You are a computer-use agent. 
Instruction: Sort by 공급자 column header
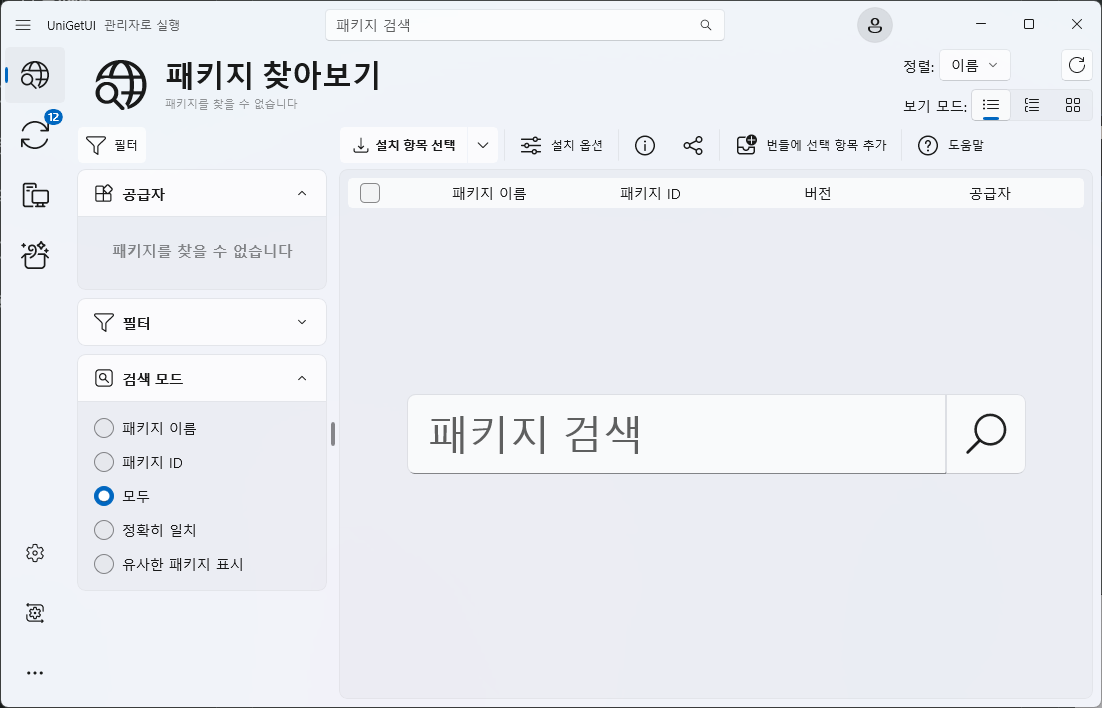(990, 193)
